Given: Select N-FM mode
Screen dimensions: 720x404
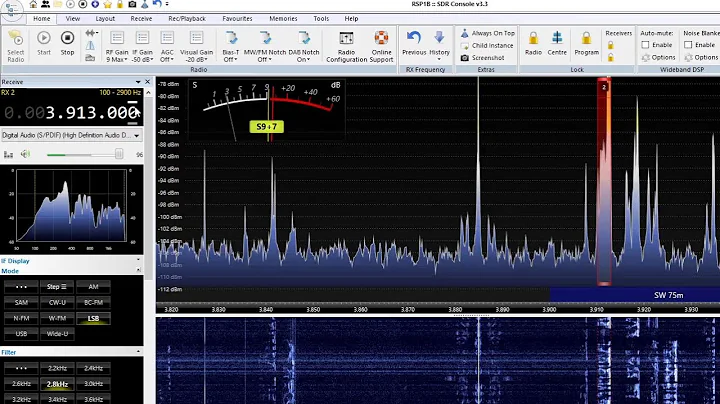Looking at the screenshot, I should (x=21, y=318).
